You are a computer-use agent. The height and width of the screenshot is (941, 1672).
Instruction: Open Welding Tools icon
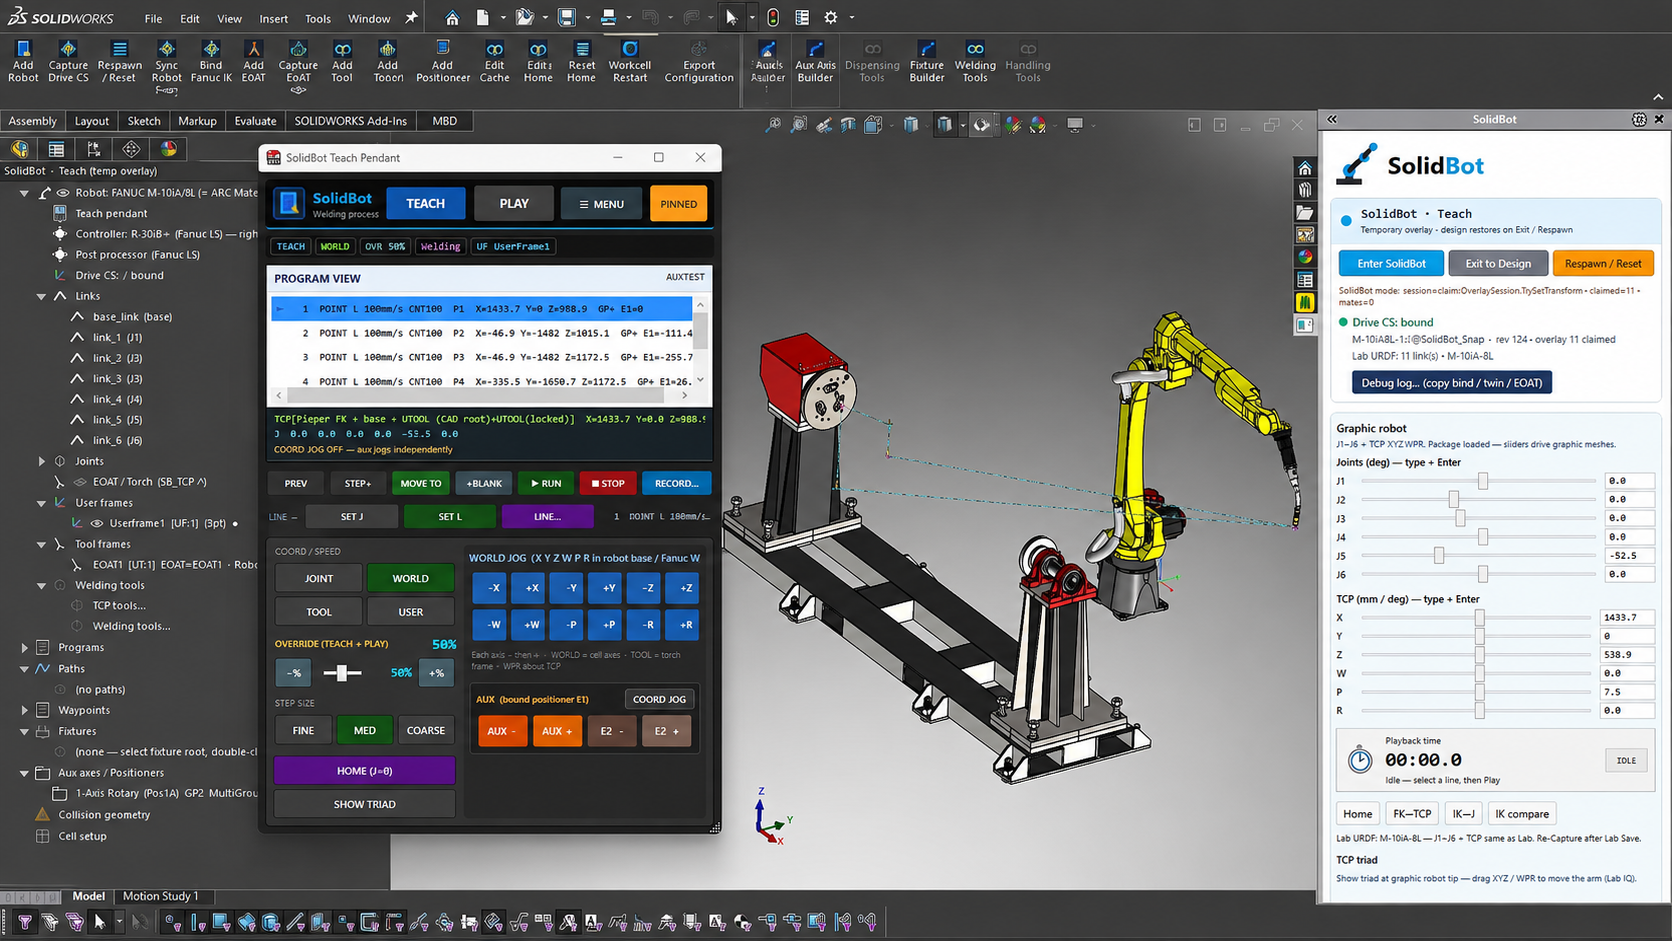pos(975,62)
